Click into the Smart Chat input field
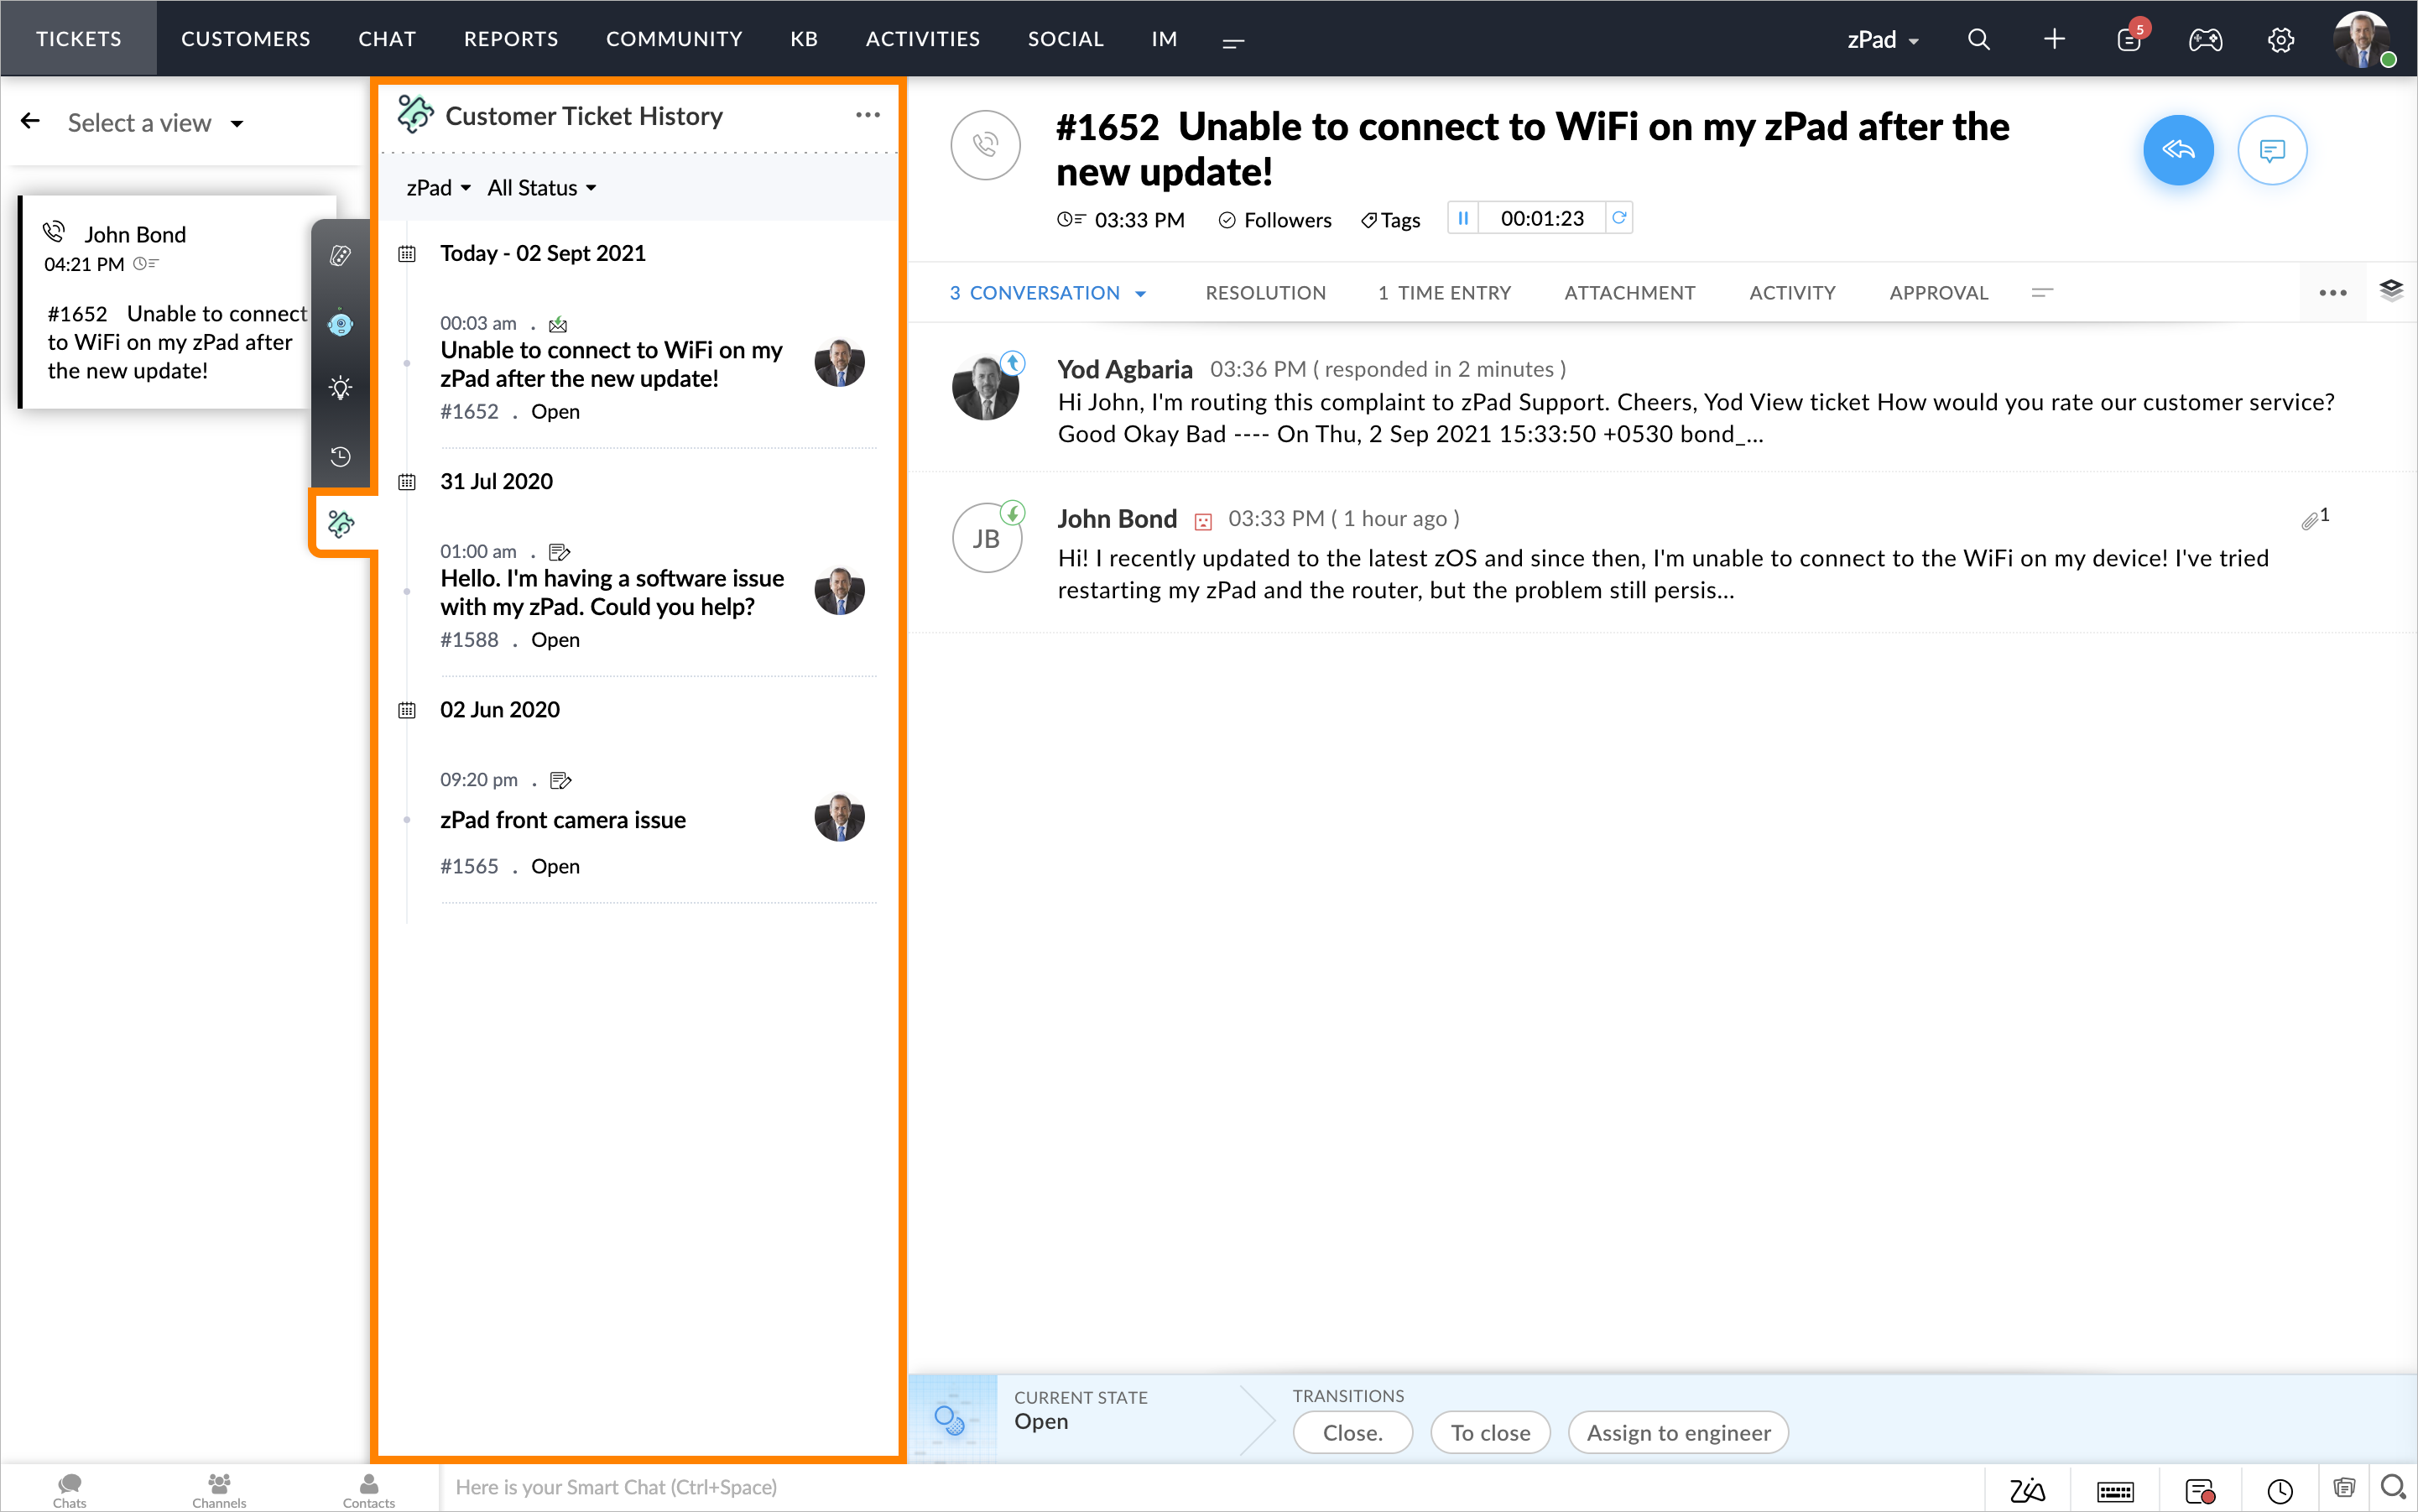Screen dimensions: 2418x1512 coord(1200,1487)
